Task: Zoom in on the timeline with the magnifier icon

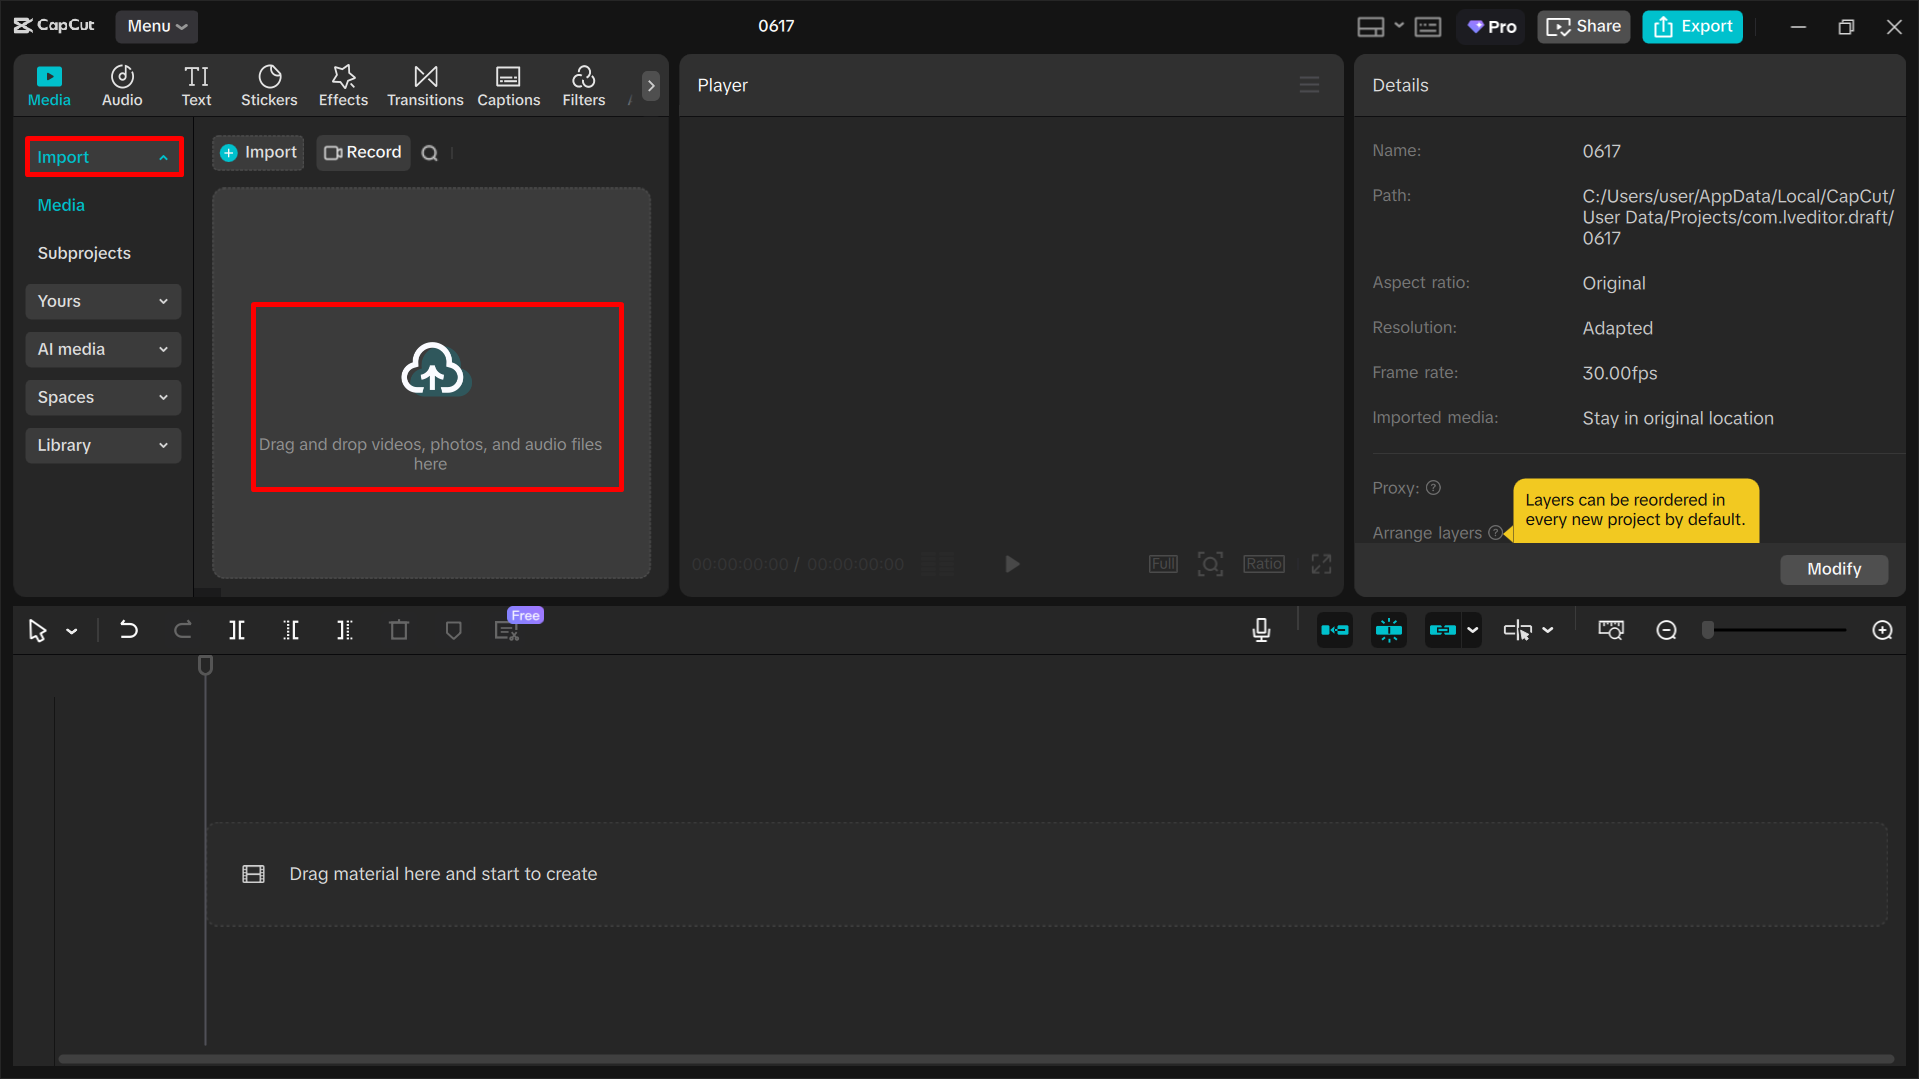Action: (1882, 630)
